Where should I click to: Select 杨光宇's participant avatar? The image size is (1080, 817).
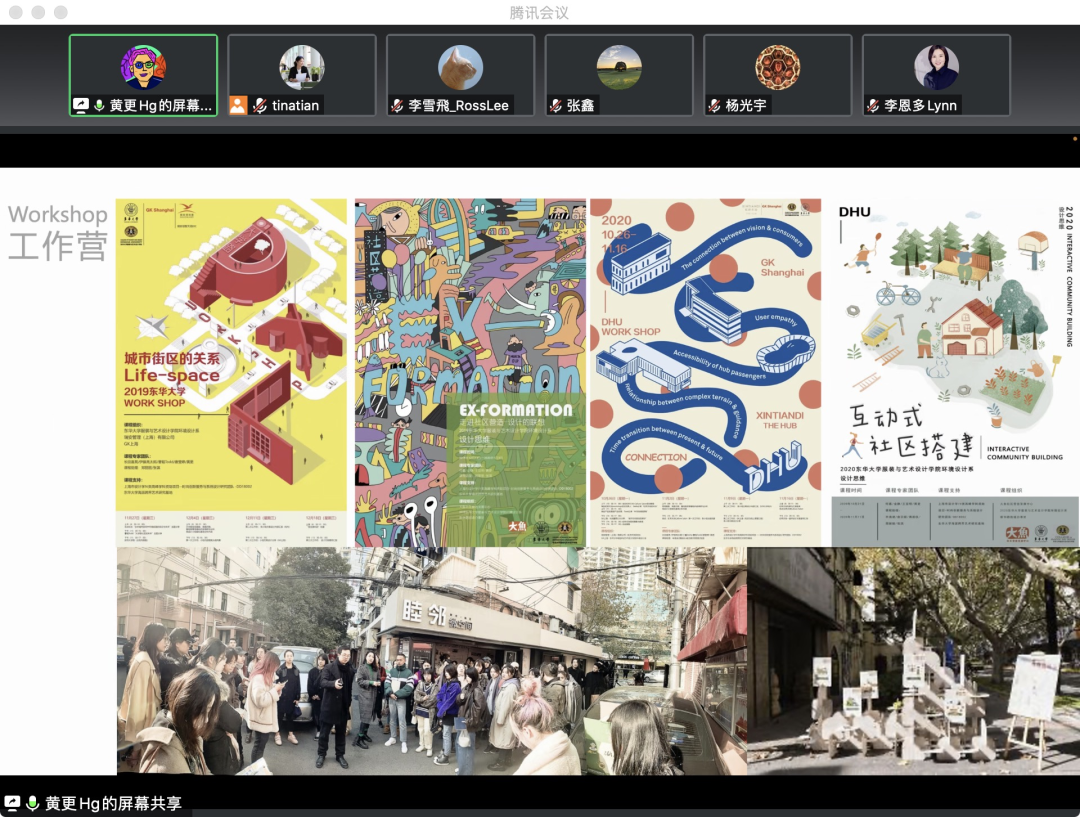click(x=777, y=67)
